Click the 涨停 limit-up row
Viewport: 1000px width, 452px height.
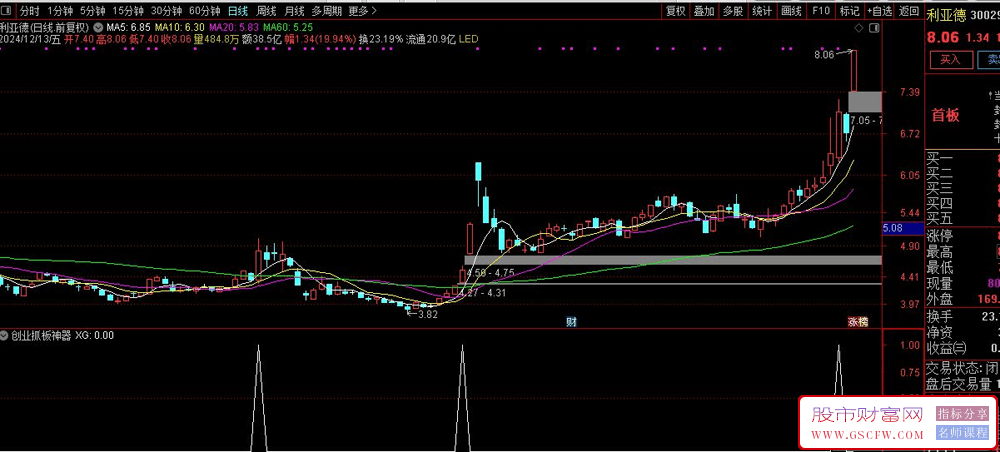[962, 237]
